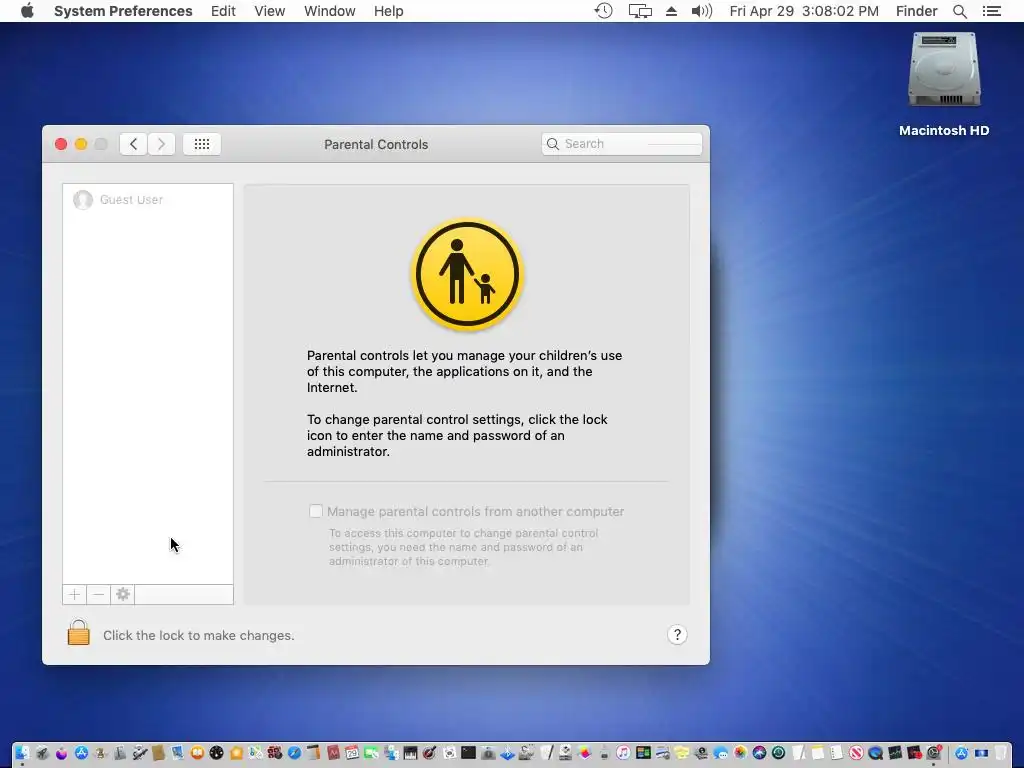The height and width of the screenshot is (768, 1024).
Task: Click the display mirroring menu bar icon
Action: (x=640, y=11)
